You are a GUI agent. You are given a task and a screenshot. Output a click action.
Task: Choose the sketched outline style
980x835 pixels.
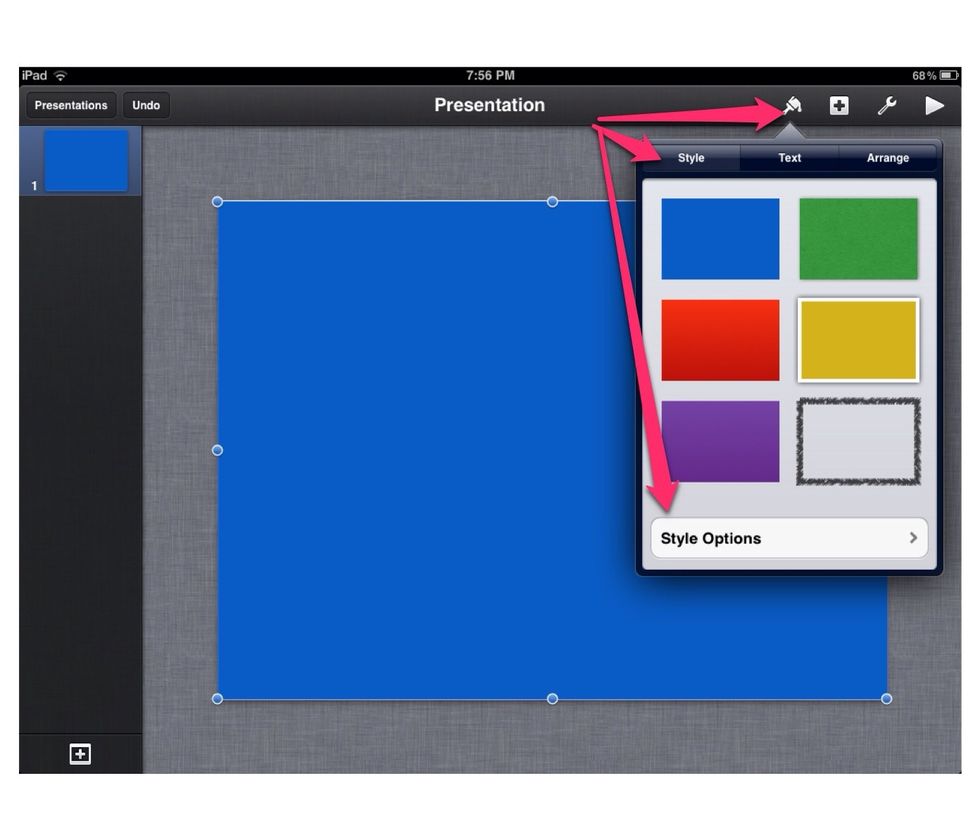click(x=858, y=441)
